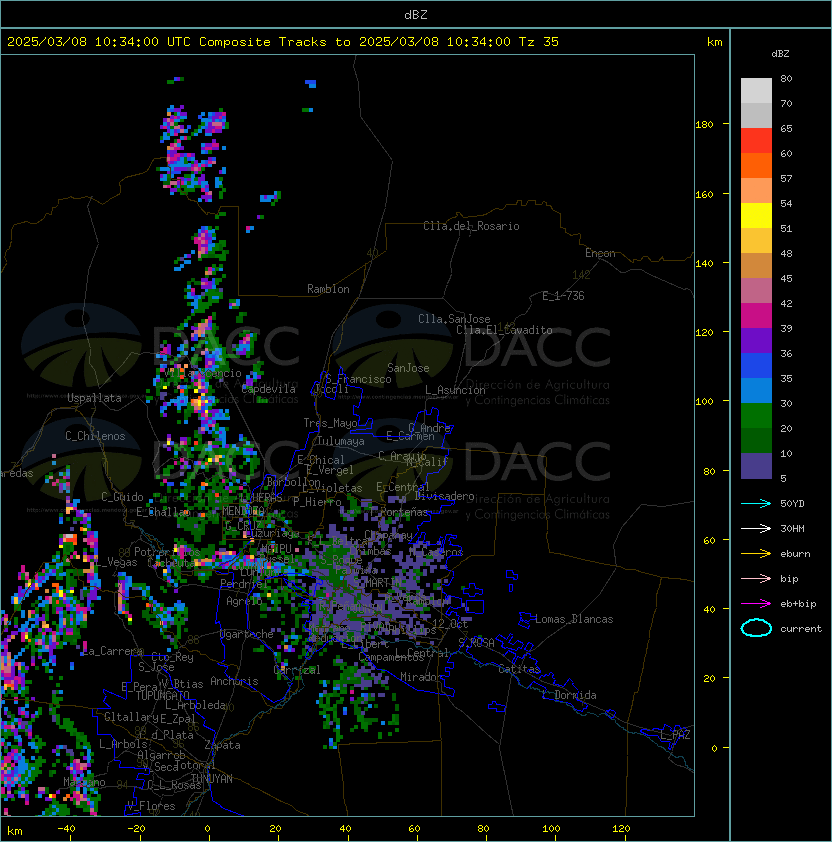Click the '5' value on the color scale

783,478
